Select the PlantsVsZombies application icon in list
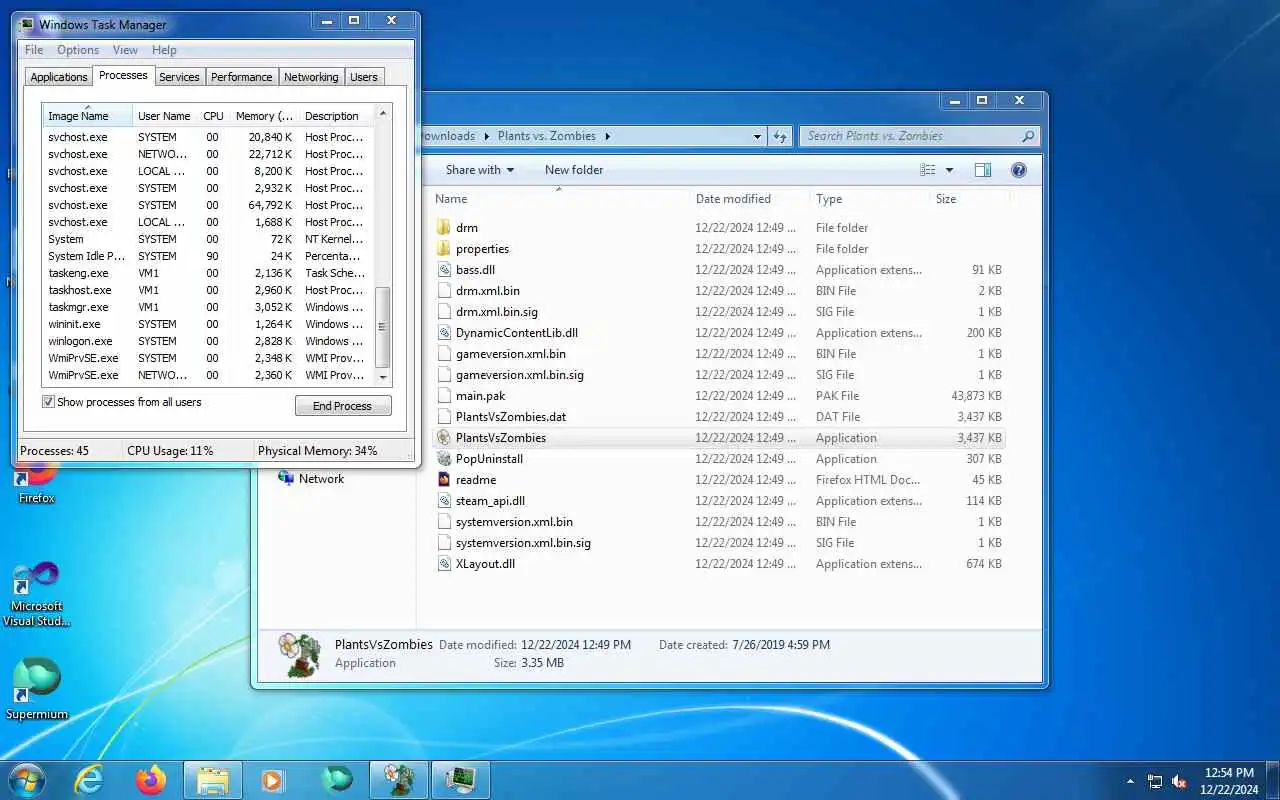 pos(445,438)
